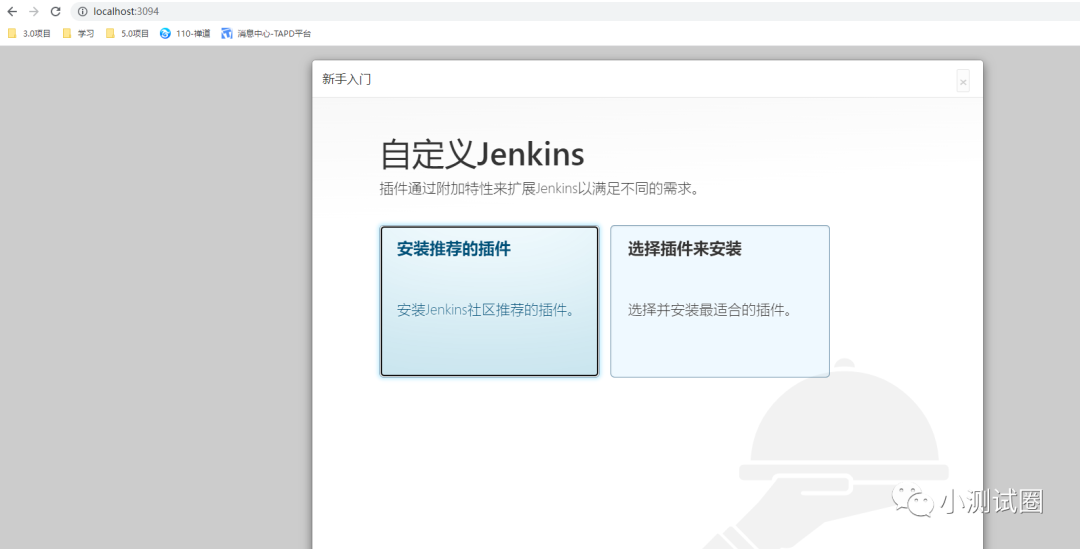1080x549 pixels.
Task: Click the 插件通过附加特性来扩展Jenkins description text
Action: (x=539, y=189)
